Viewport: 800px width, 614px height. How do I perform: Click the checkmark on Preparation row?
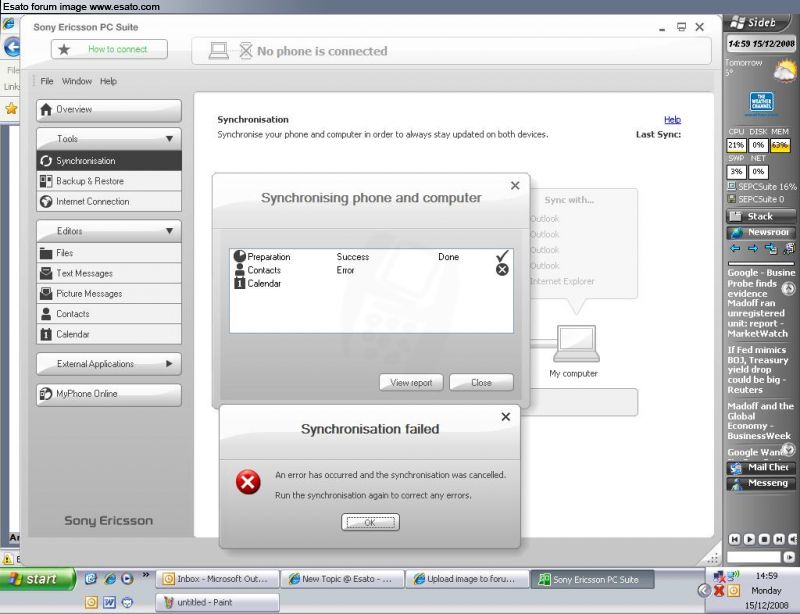pos(503,256)
